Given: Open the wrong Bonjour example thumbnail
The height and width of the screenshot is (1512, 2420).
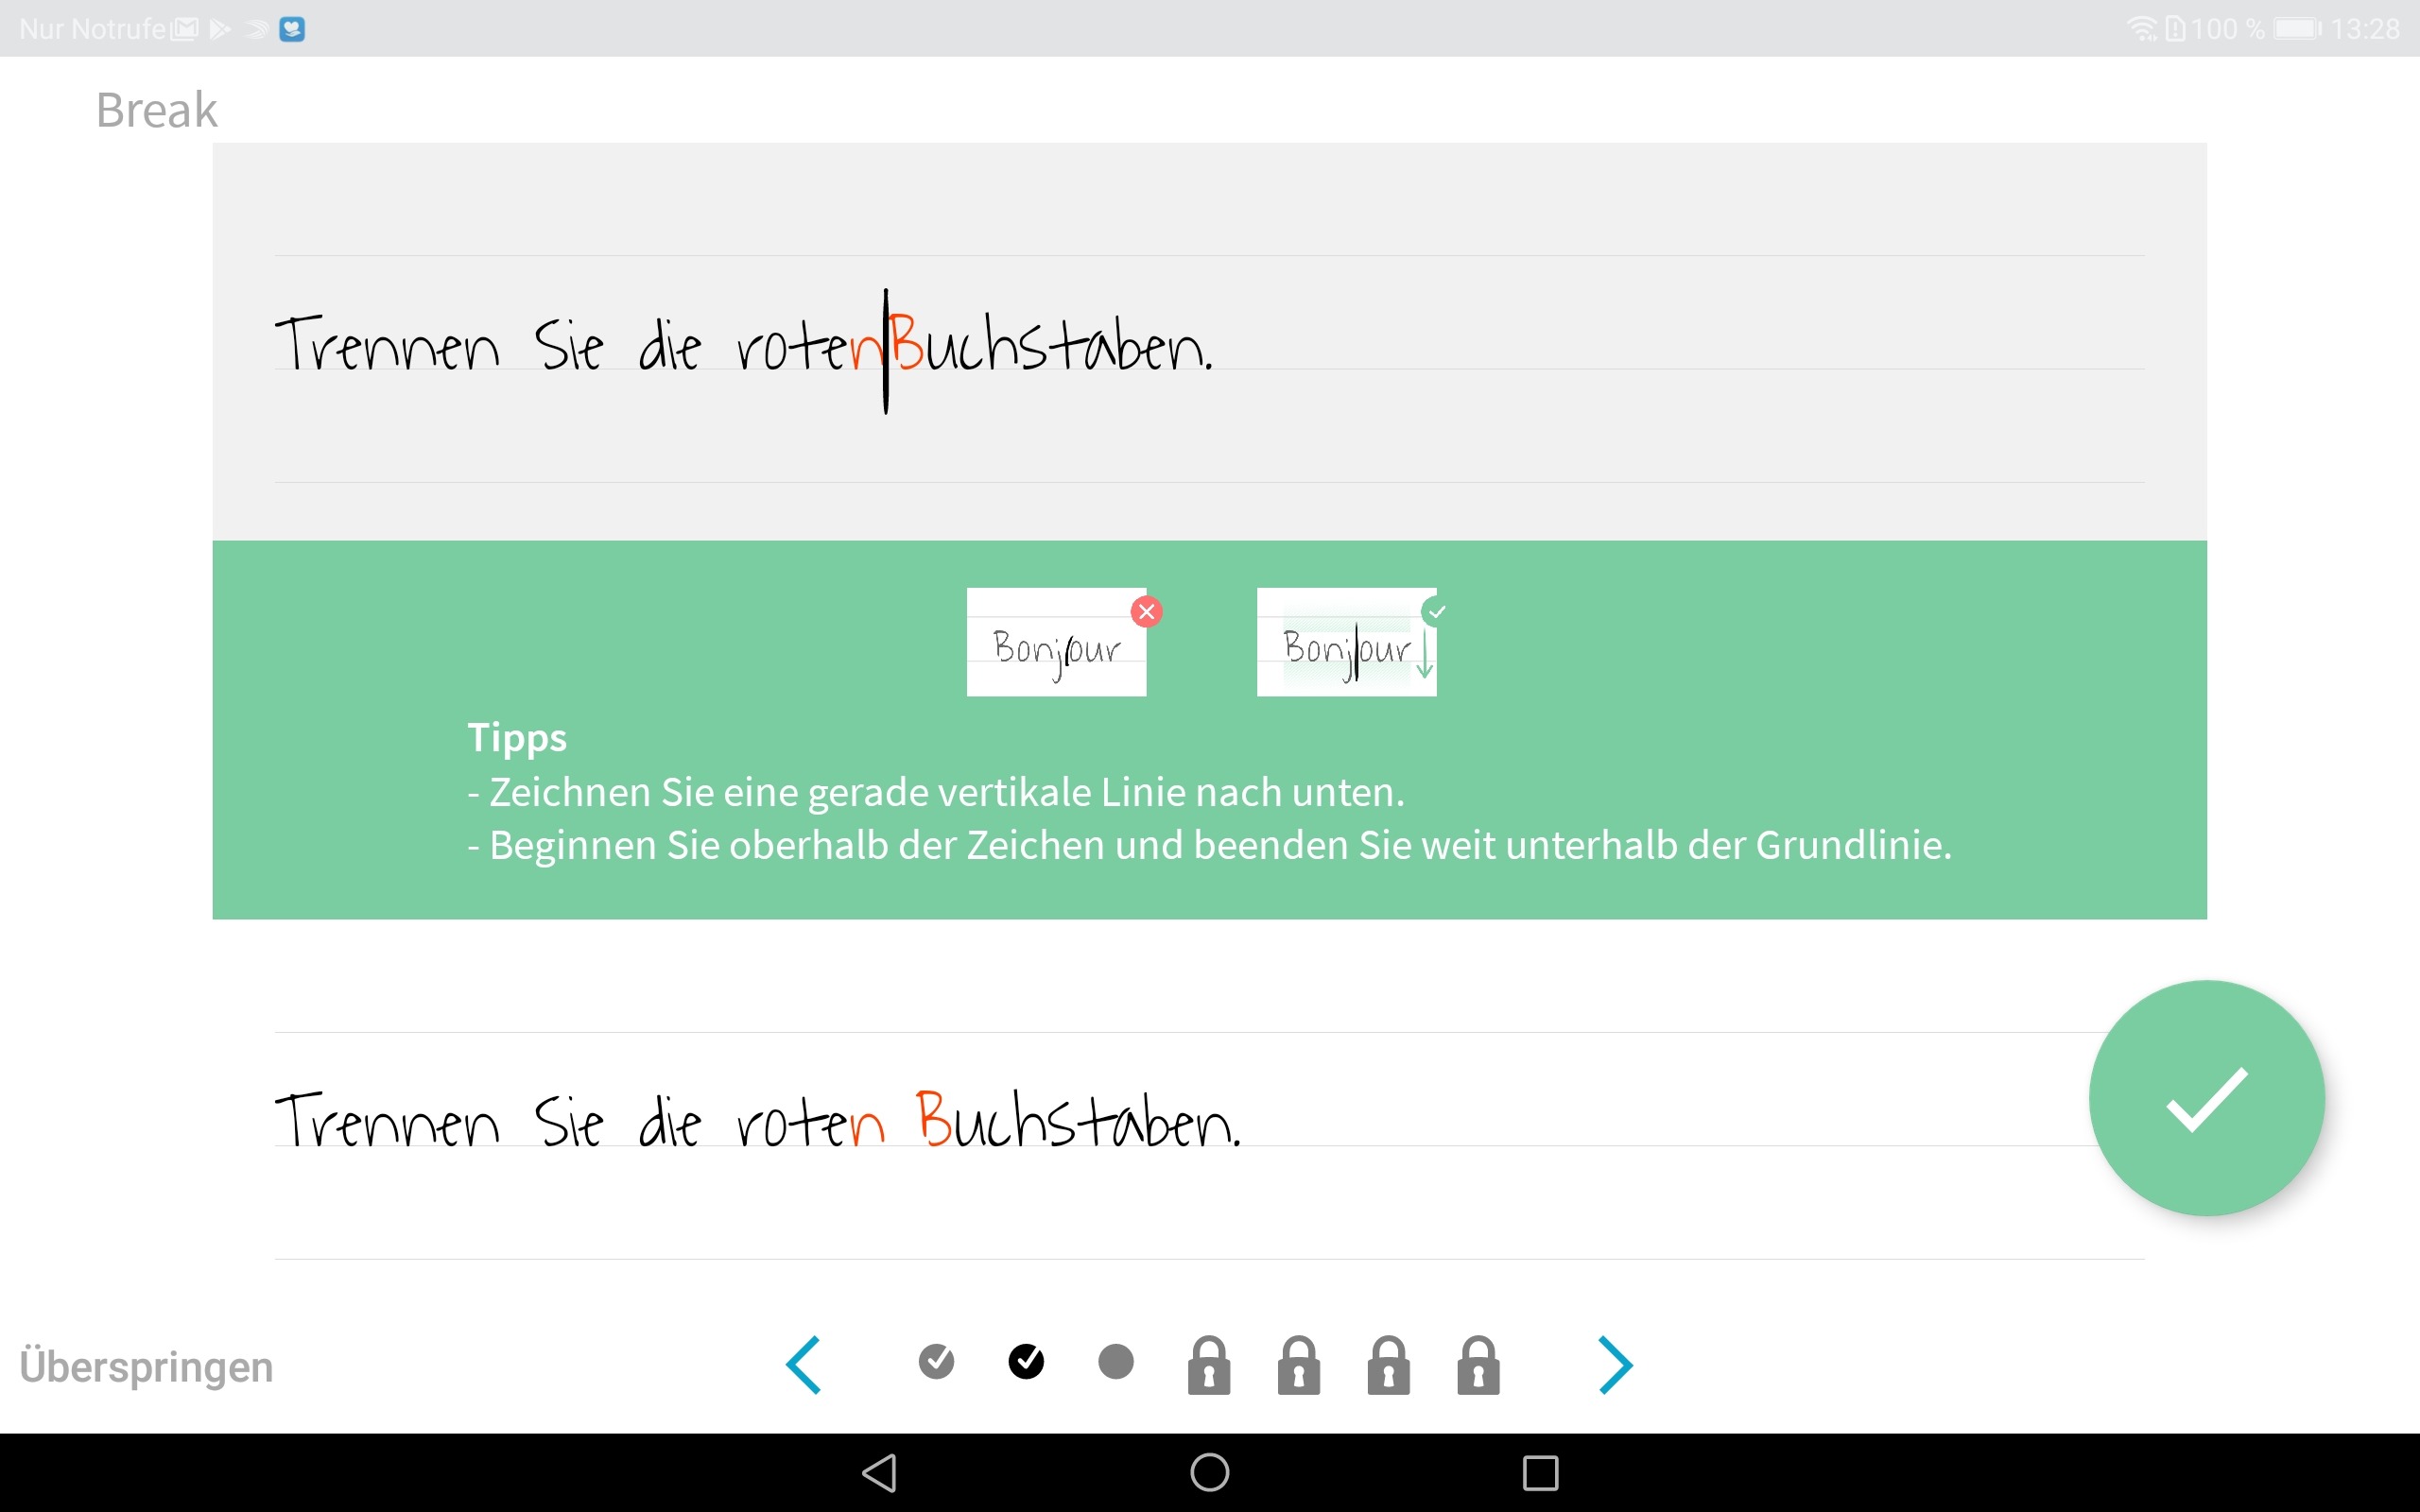Looking at the screenshot, I should pyautogui.click(x=1056, y=642).
